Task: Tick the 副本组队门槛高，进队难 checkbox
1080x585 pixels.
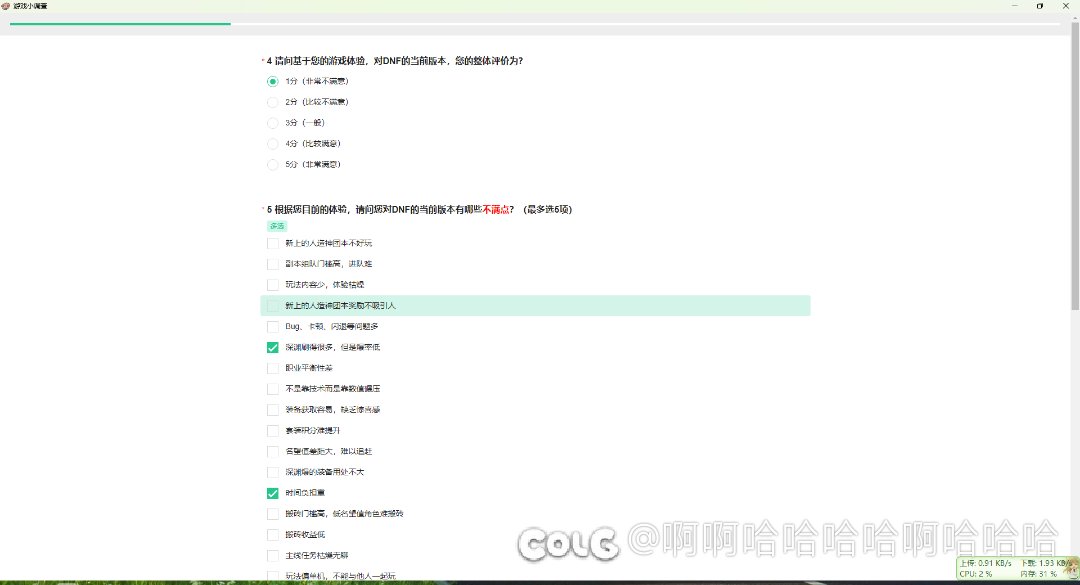Action: tap(273, 264)
